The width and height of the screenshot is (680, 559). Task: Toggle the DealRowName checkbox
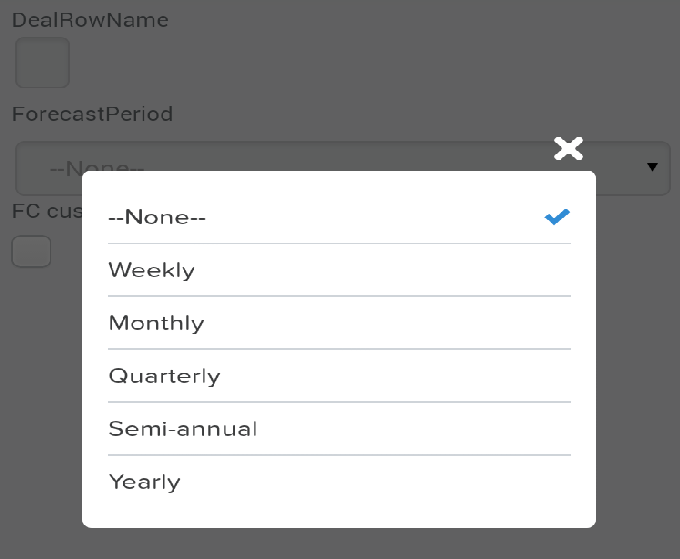(x=42, y=63)
